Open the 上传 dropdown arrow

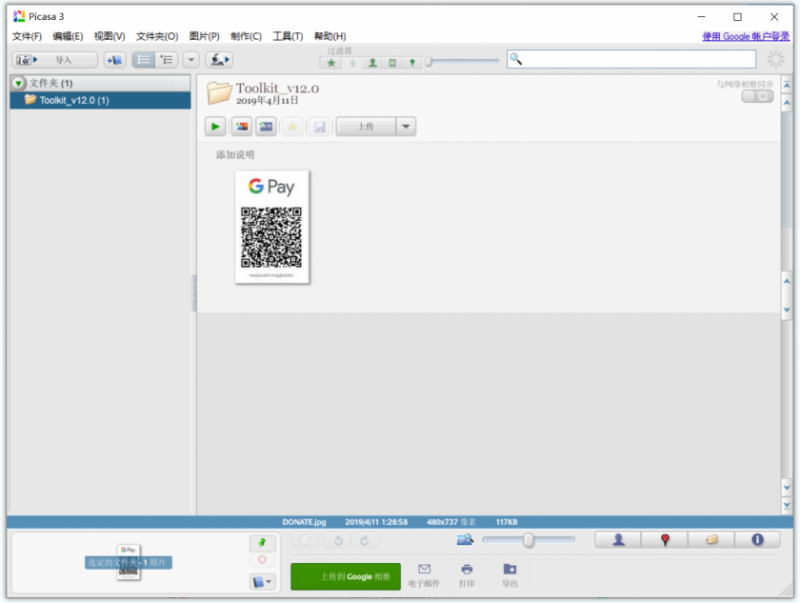(406, 127)
